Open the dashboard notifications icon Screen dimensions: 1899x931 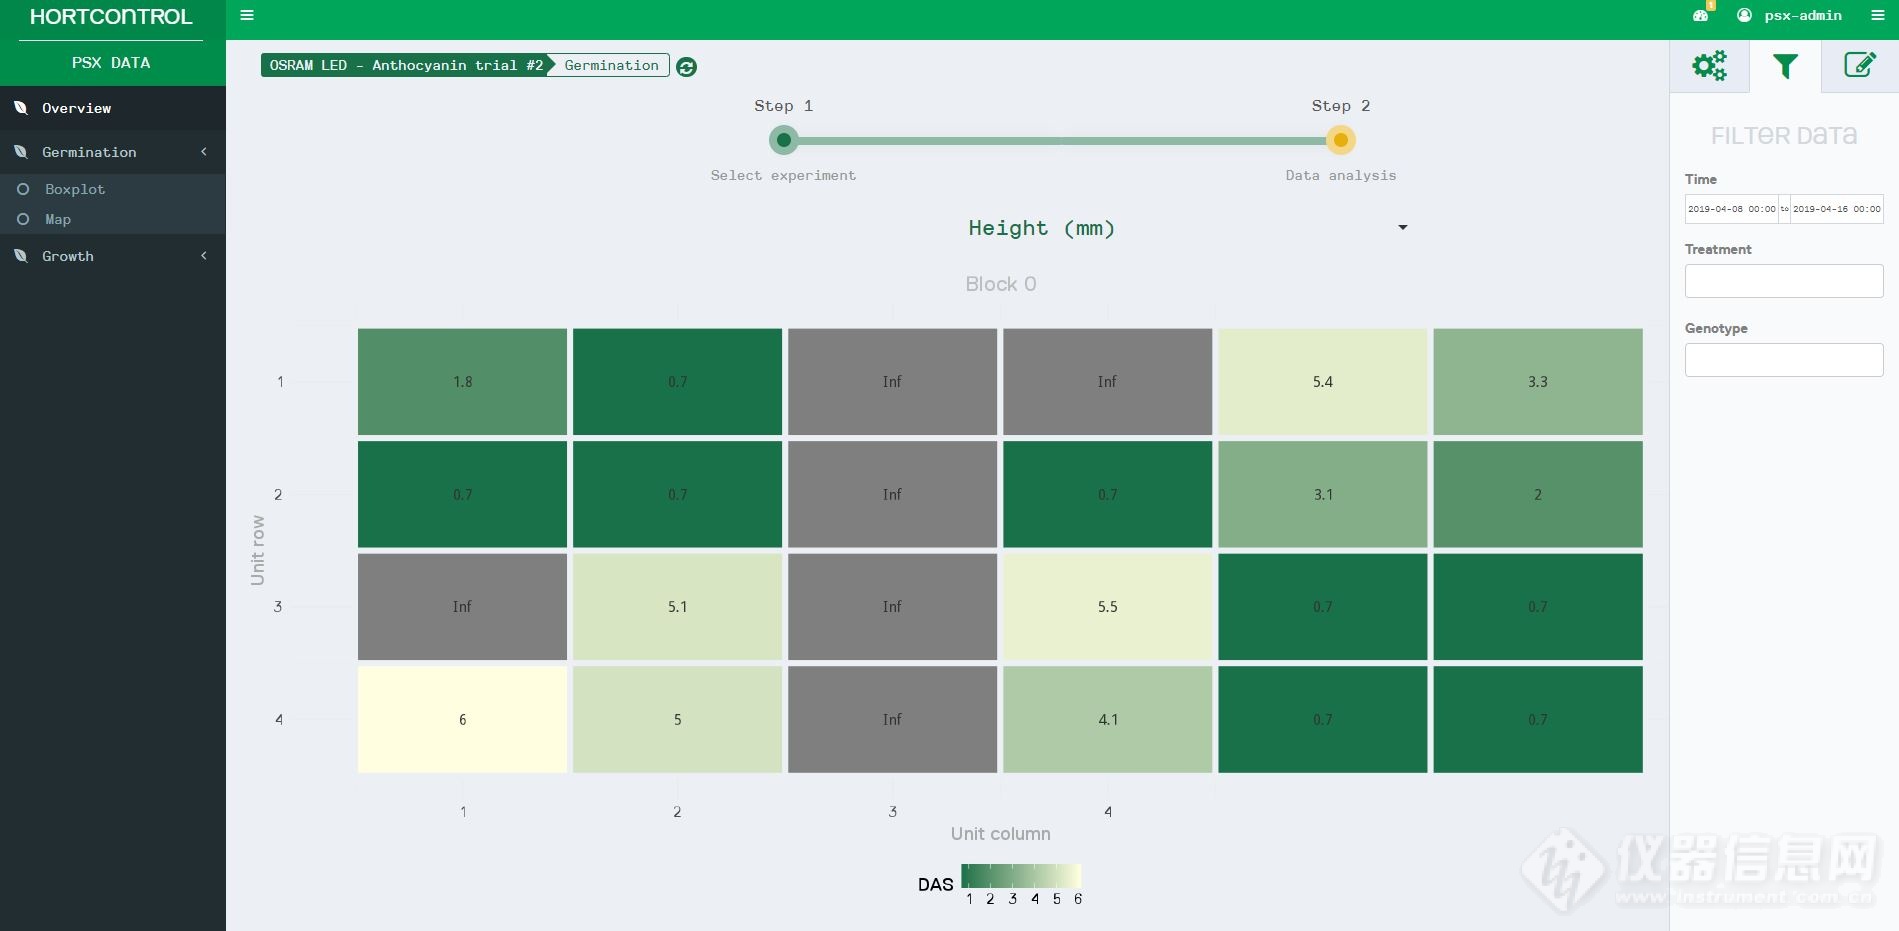pyautogui.click(x=1701, y=15)
